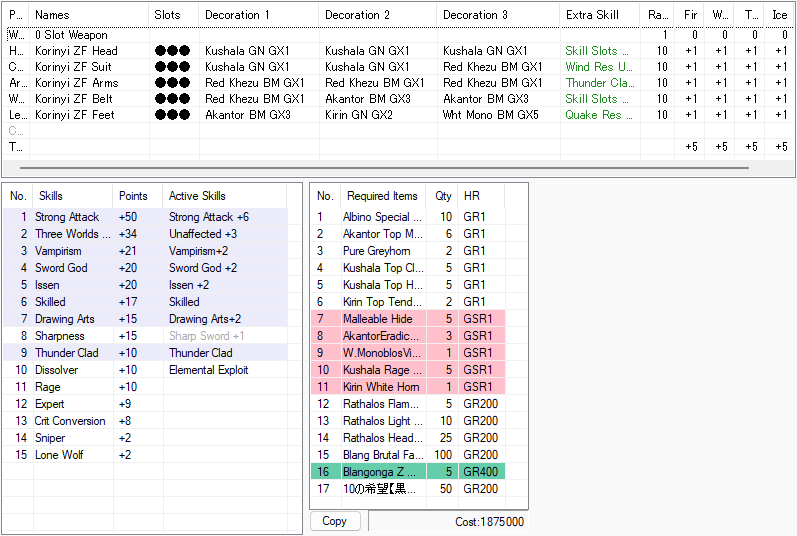
Task: Click the slot dots for Korinyi ZF Suit
Action: 172,67
